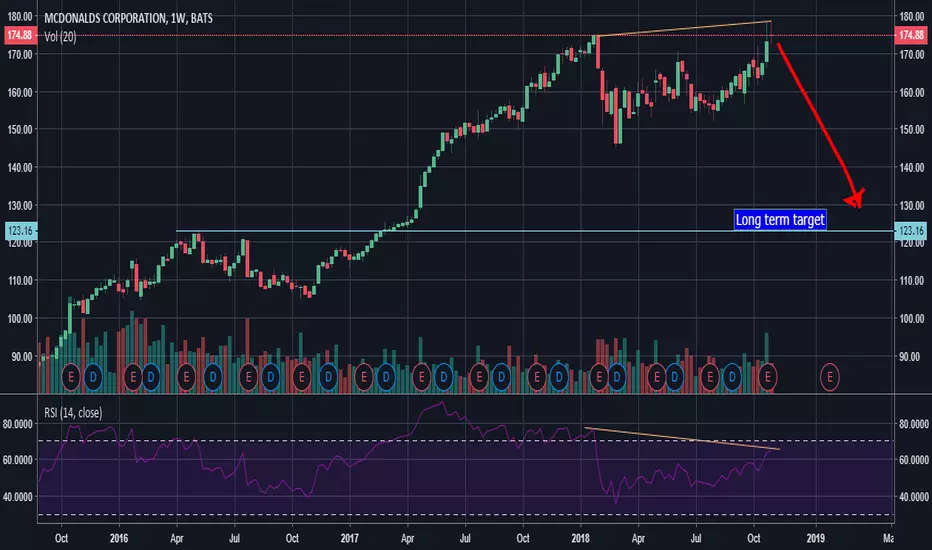Click the Apr 2017 earnings E marker

(x=421, y=377)
